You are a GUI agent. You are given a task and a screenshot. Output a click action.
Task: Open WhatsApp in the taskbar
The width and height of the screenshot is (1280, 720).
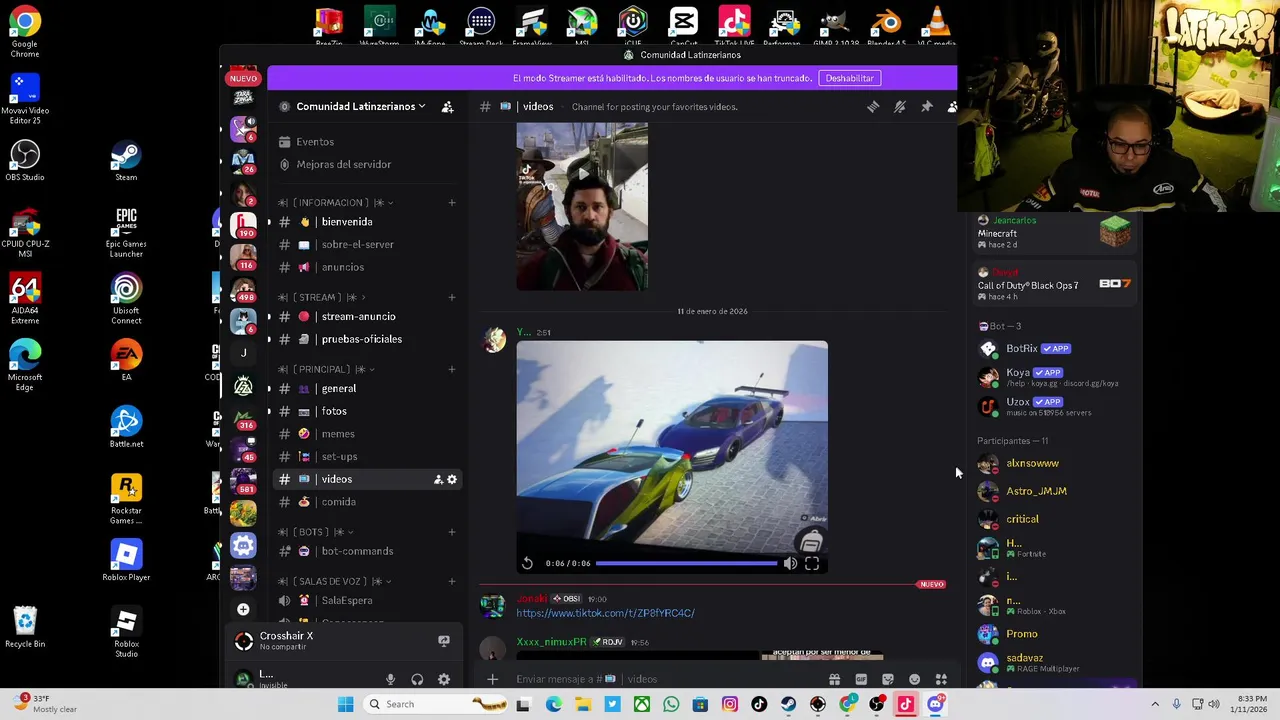coord(671,705)
